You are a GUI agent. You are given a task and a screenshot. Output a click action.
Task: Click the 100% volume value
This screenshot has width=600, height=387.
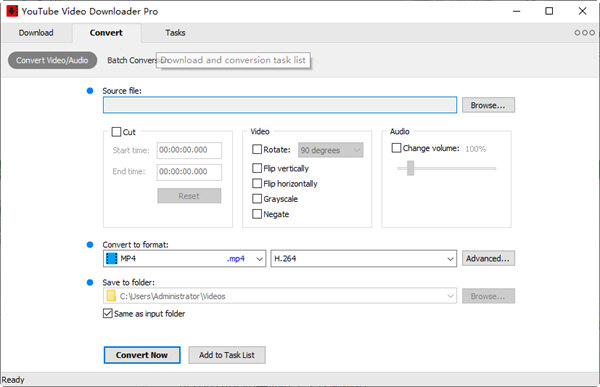tap(476, 149)
